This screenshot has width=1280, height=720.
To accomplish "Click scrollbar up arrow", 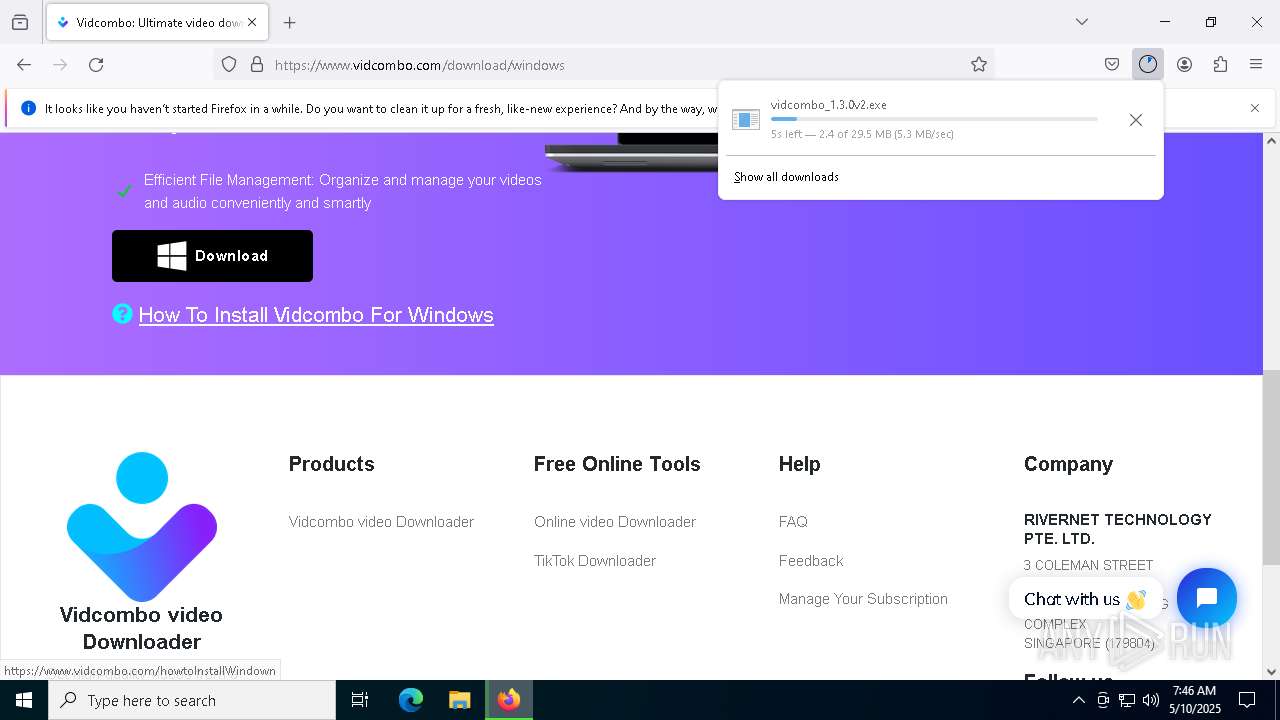I will 1271,141.
